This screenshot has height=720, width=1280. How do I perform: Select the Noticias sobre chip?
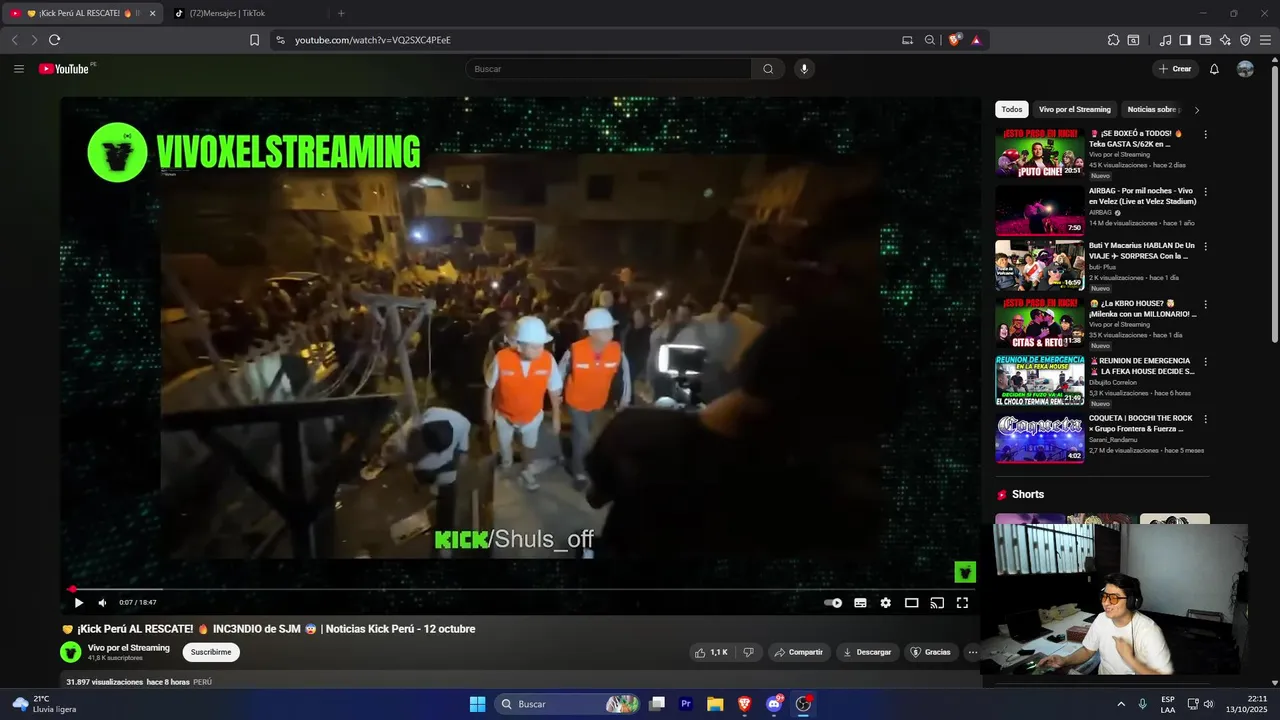pos(1152,110)
